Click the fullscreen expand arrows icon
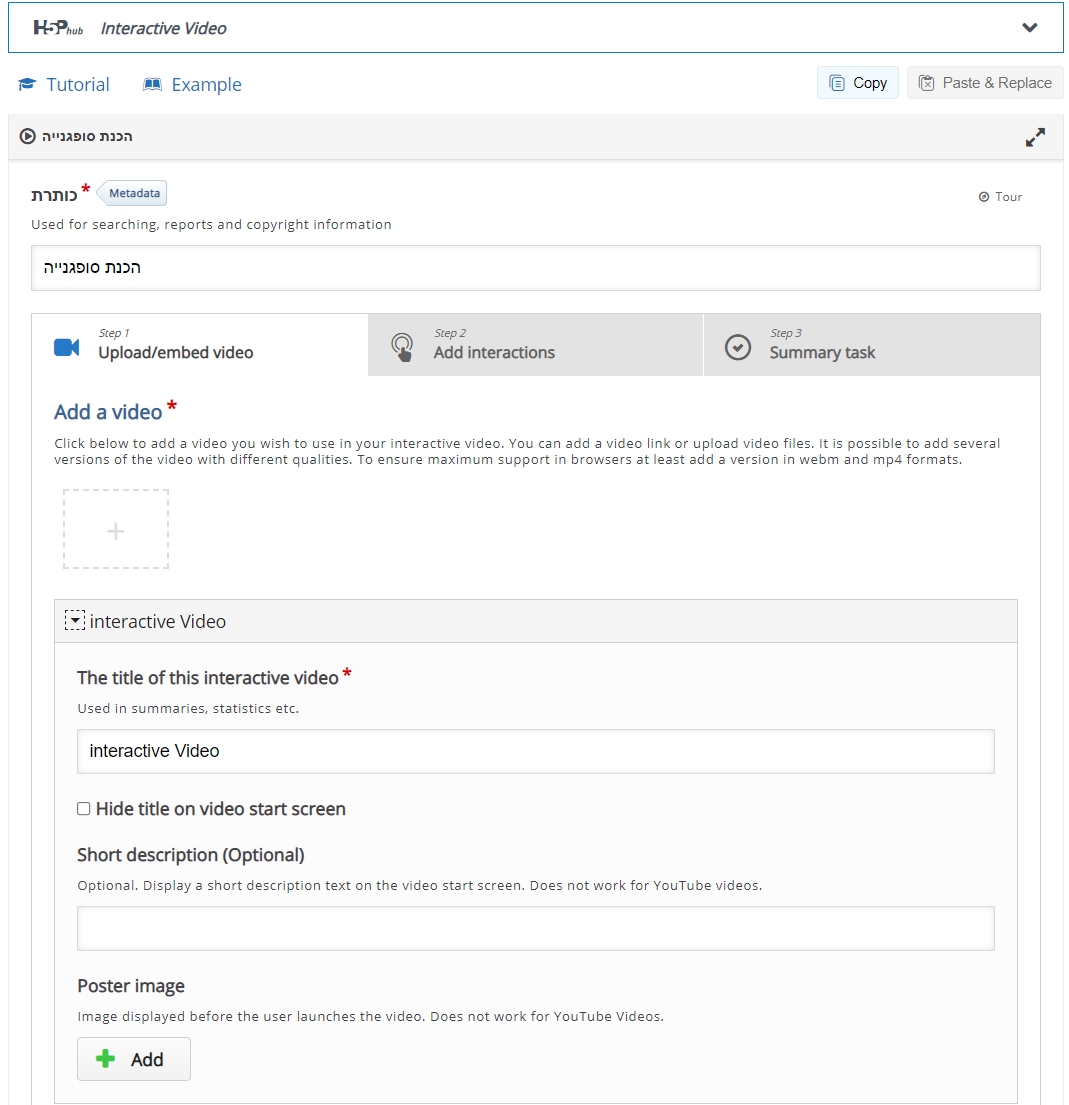Image resolution: width=1069 pixels, height=1105 pixels. pyautogui.click(x=1035, y=137)
